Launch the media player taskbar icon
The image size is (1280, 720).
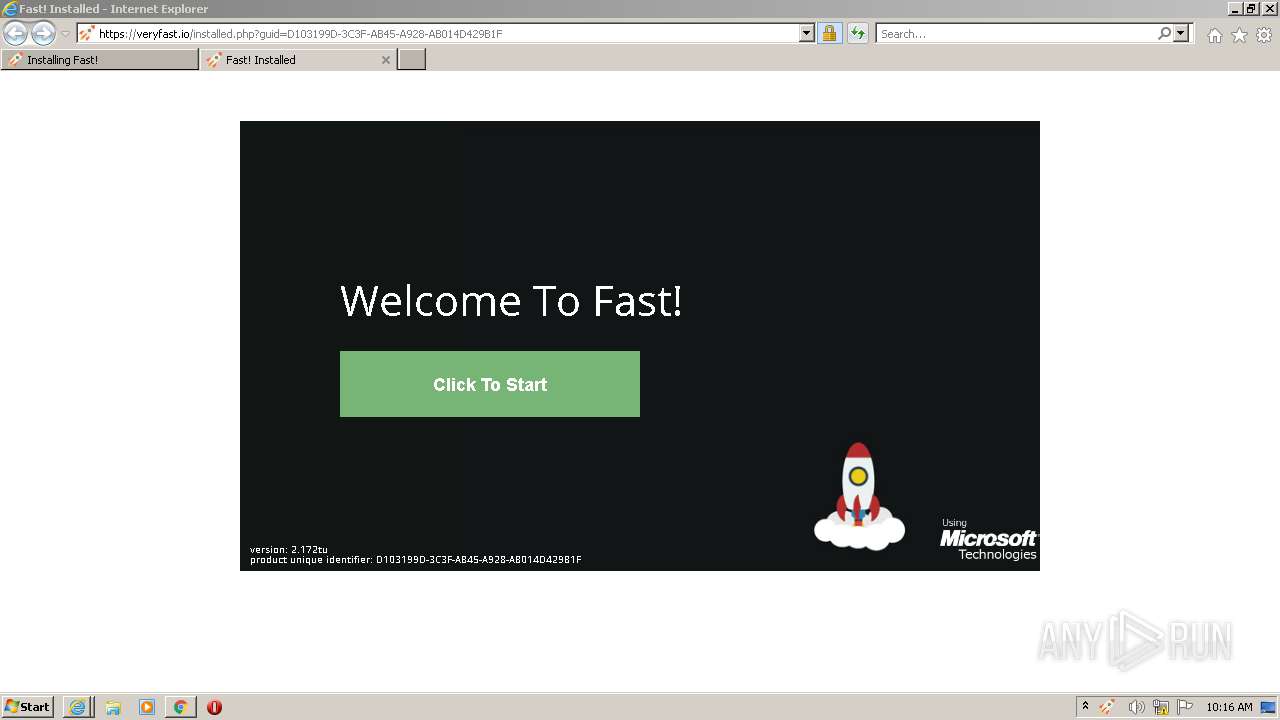coord(147,707)
